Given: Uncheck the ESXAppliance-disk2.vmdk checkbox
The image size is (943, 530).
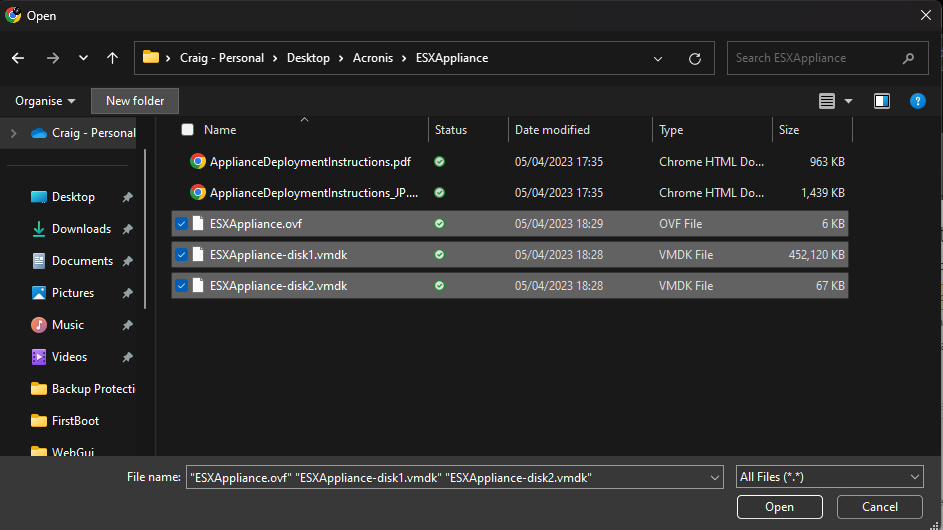Looking at the screenshot, I should coord(182,286).
